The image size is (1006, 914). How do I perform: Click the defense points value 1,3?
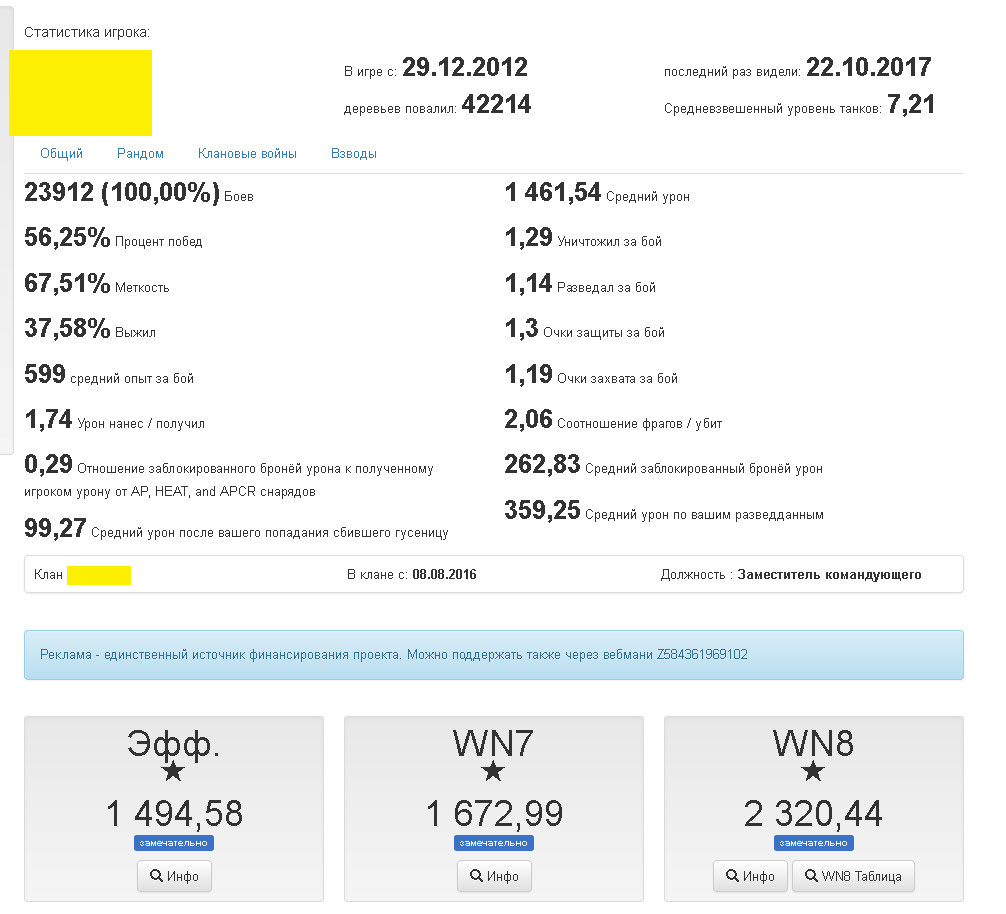tap(521, 328)
